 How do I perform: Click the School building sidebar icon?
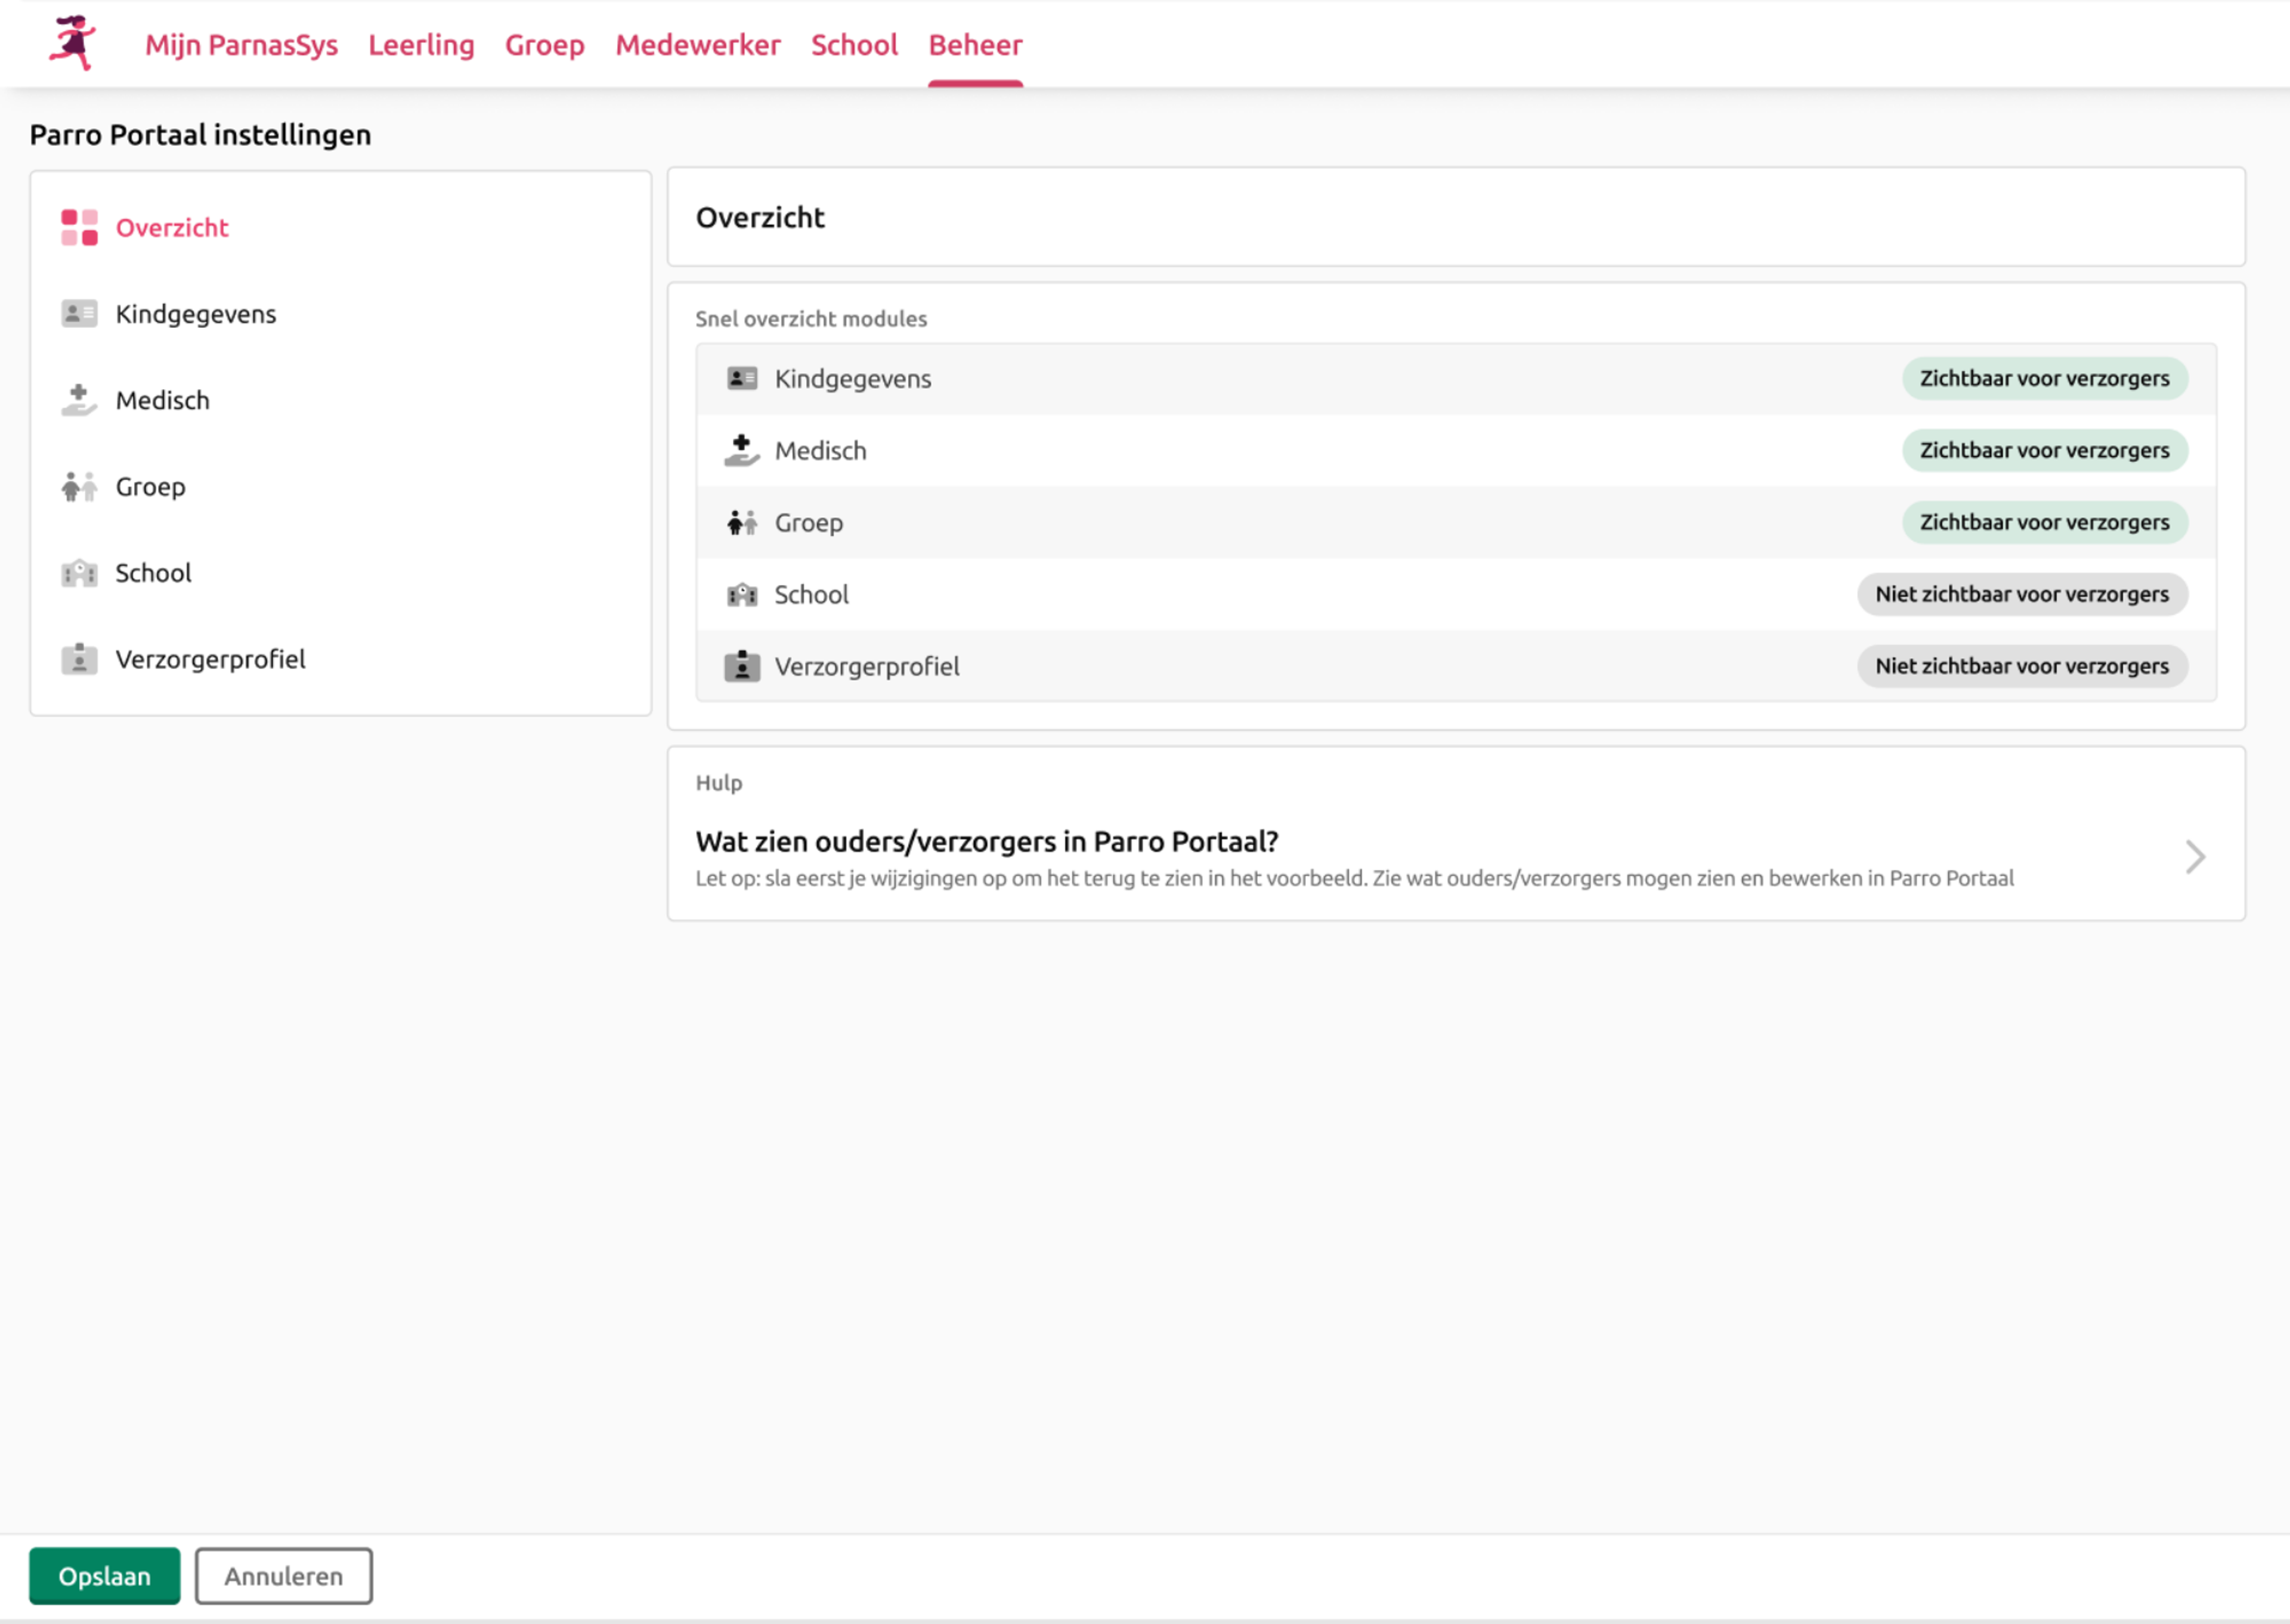click(x=79, y=573)
